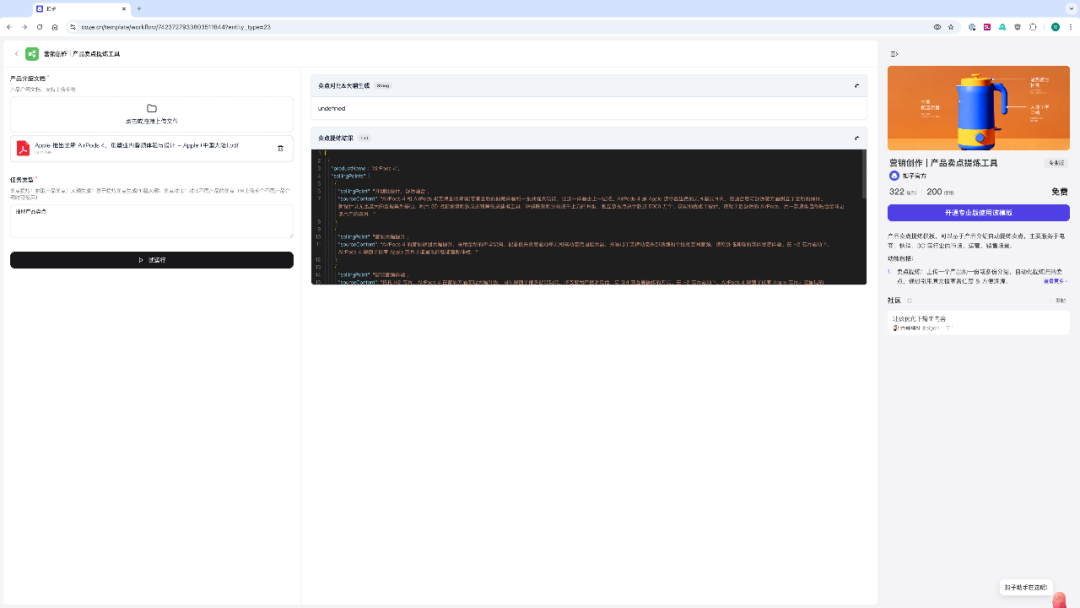Click the browser extensions puzzle icon
The width and height of the screenshot is (1080, 608).
tap(1032, 27)
